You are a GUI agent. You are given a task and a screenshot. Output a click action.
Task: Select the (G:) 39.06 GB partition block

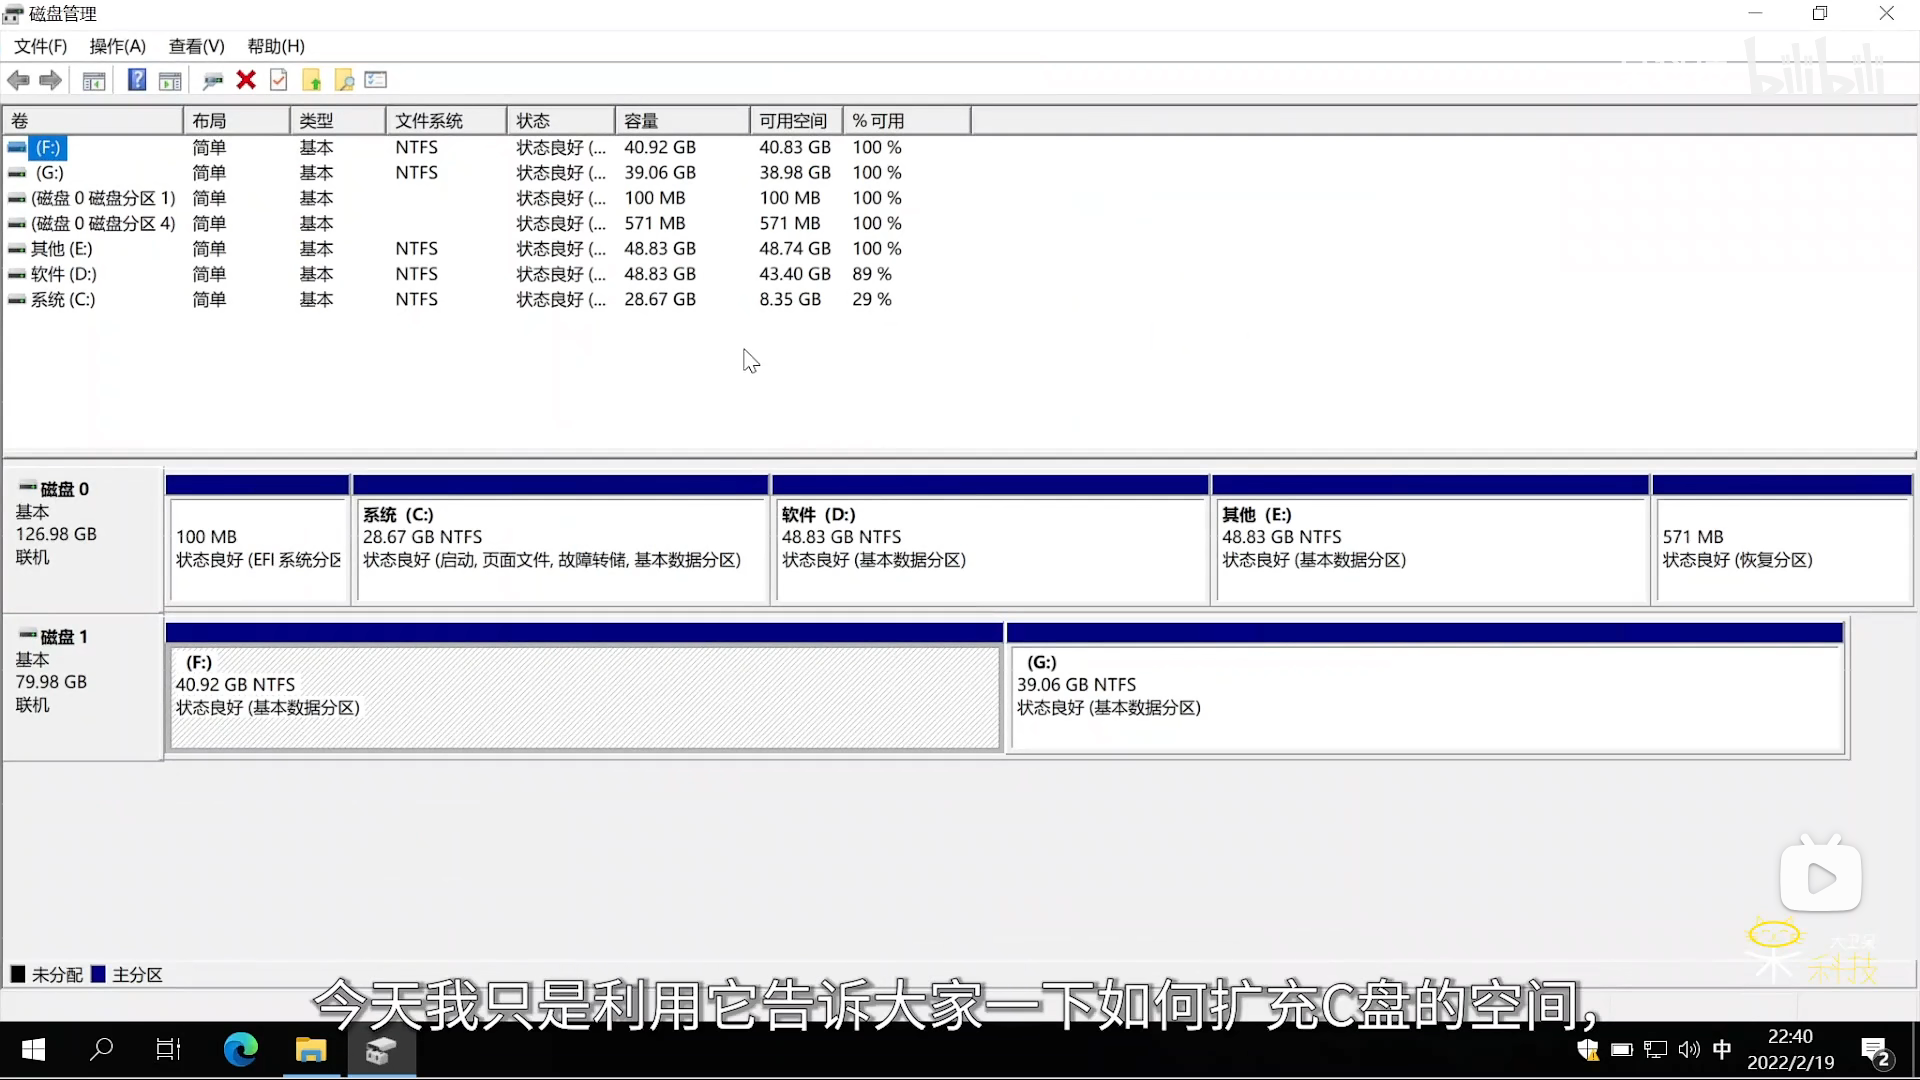(1426, 698)
